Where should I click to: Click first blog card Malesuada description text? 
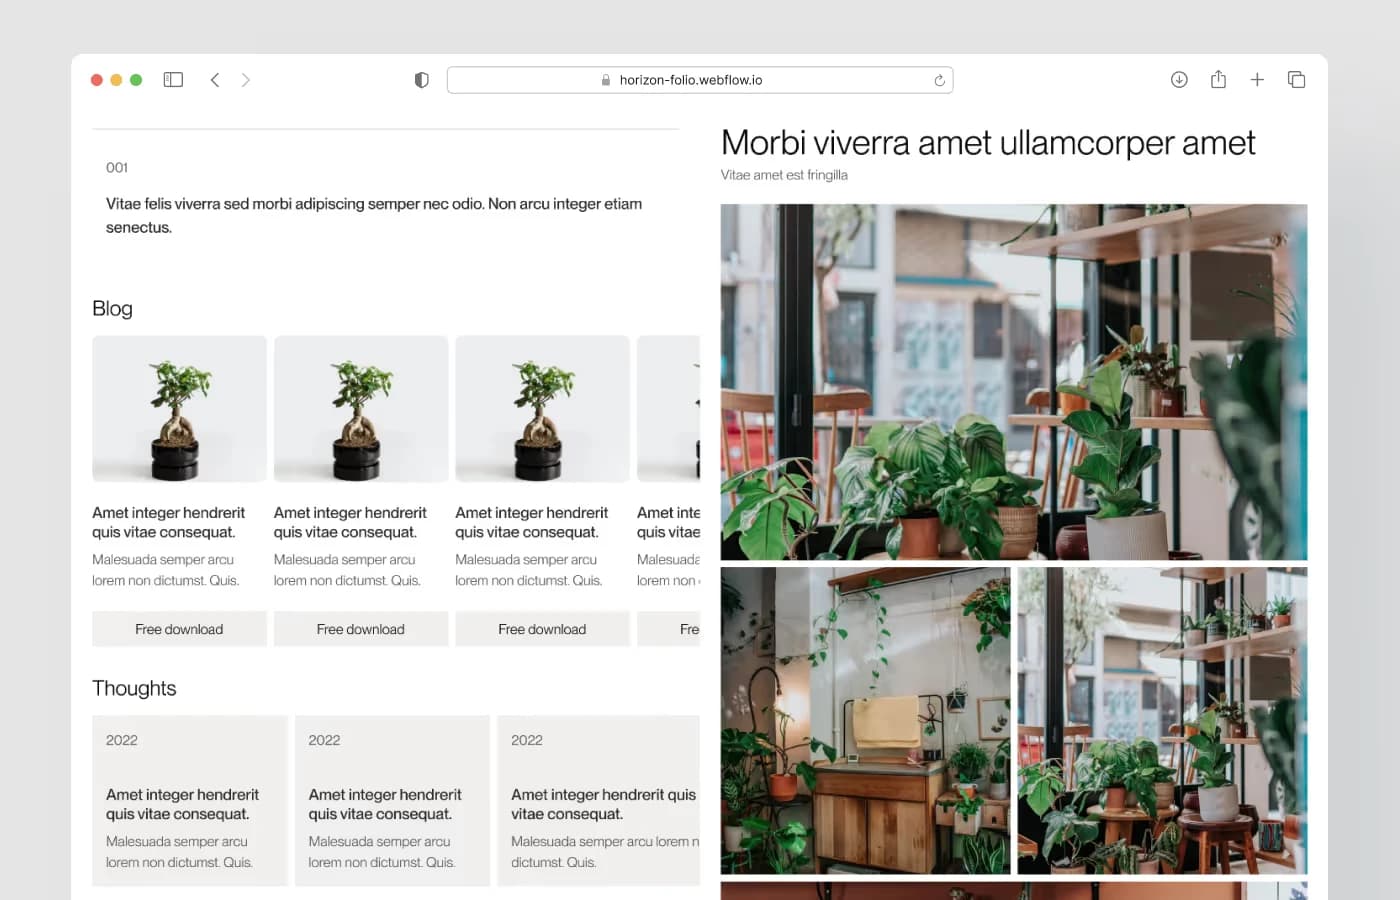pyautogui.click(x=166, y=570)
